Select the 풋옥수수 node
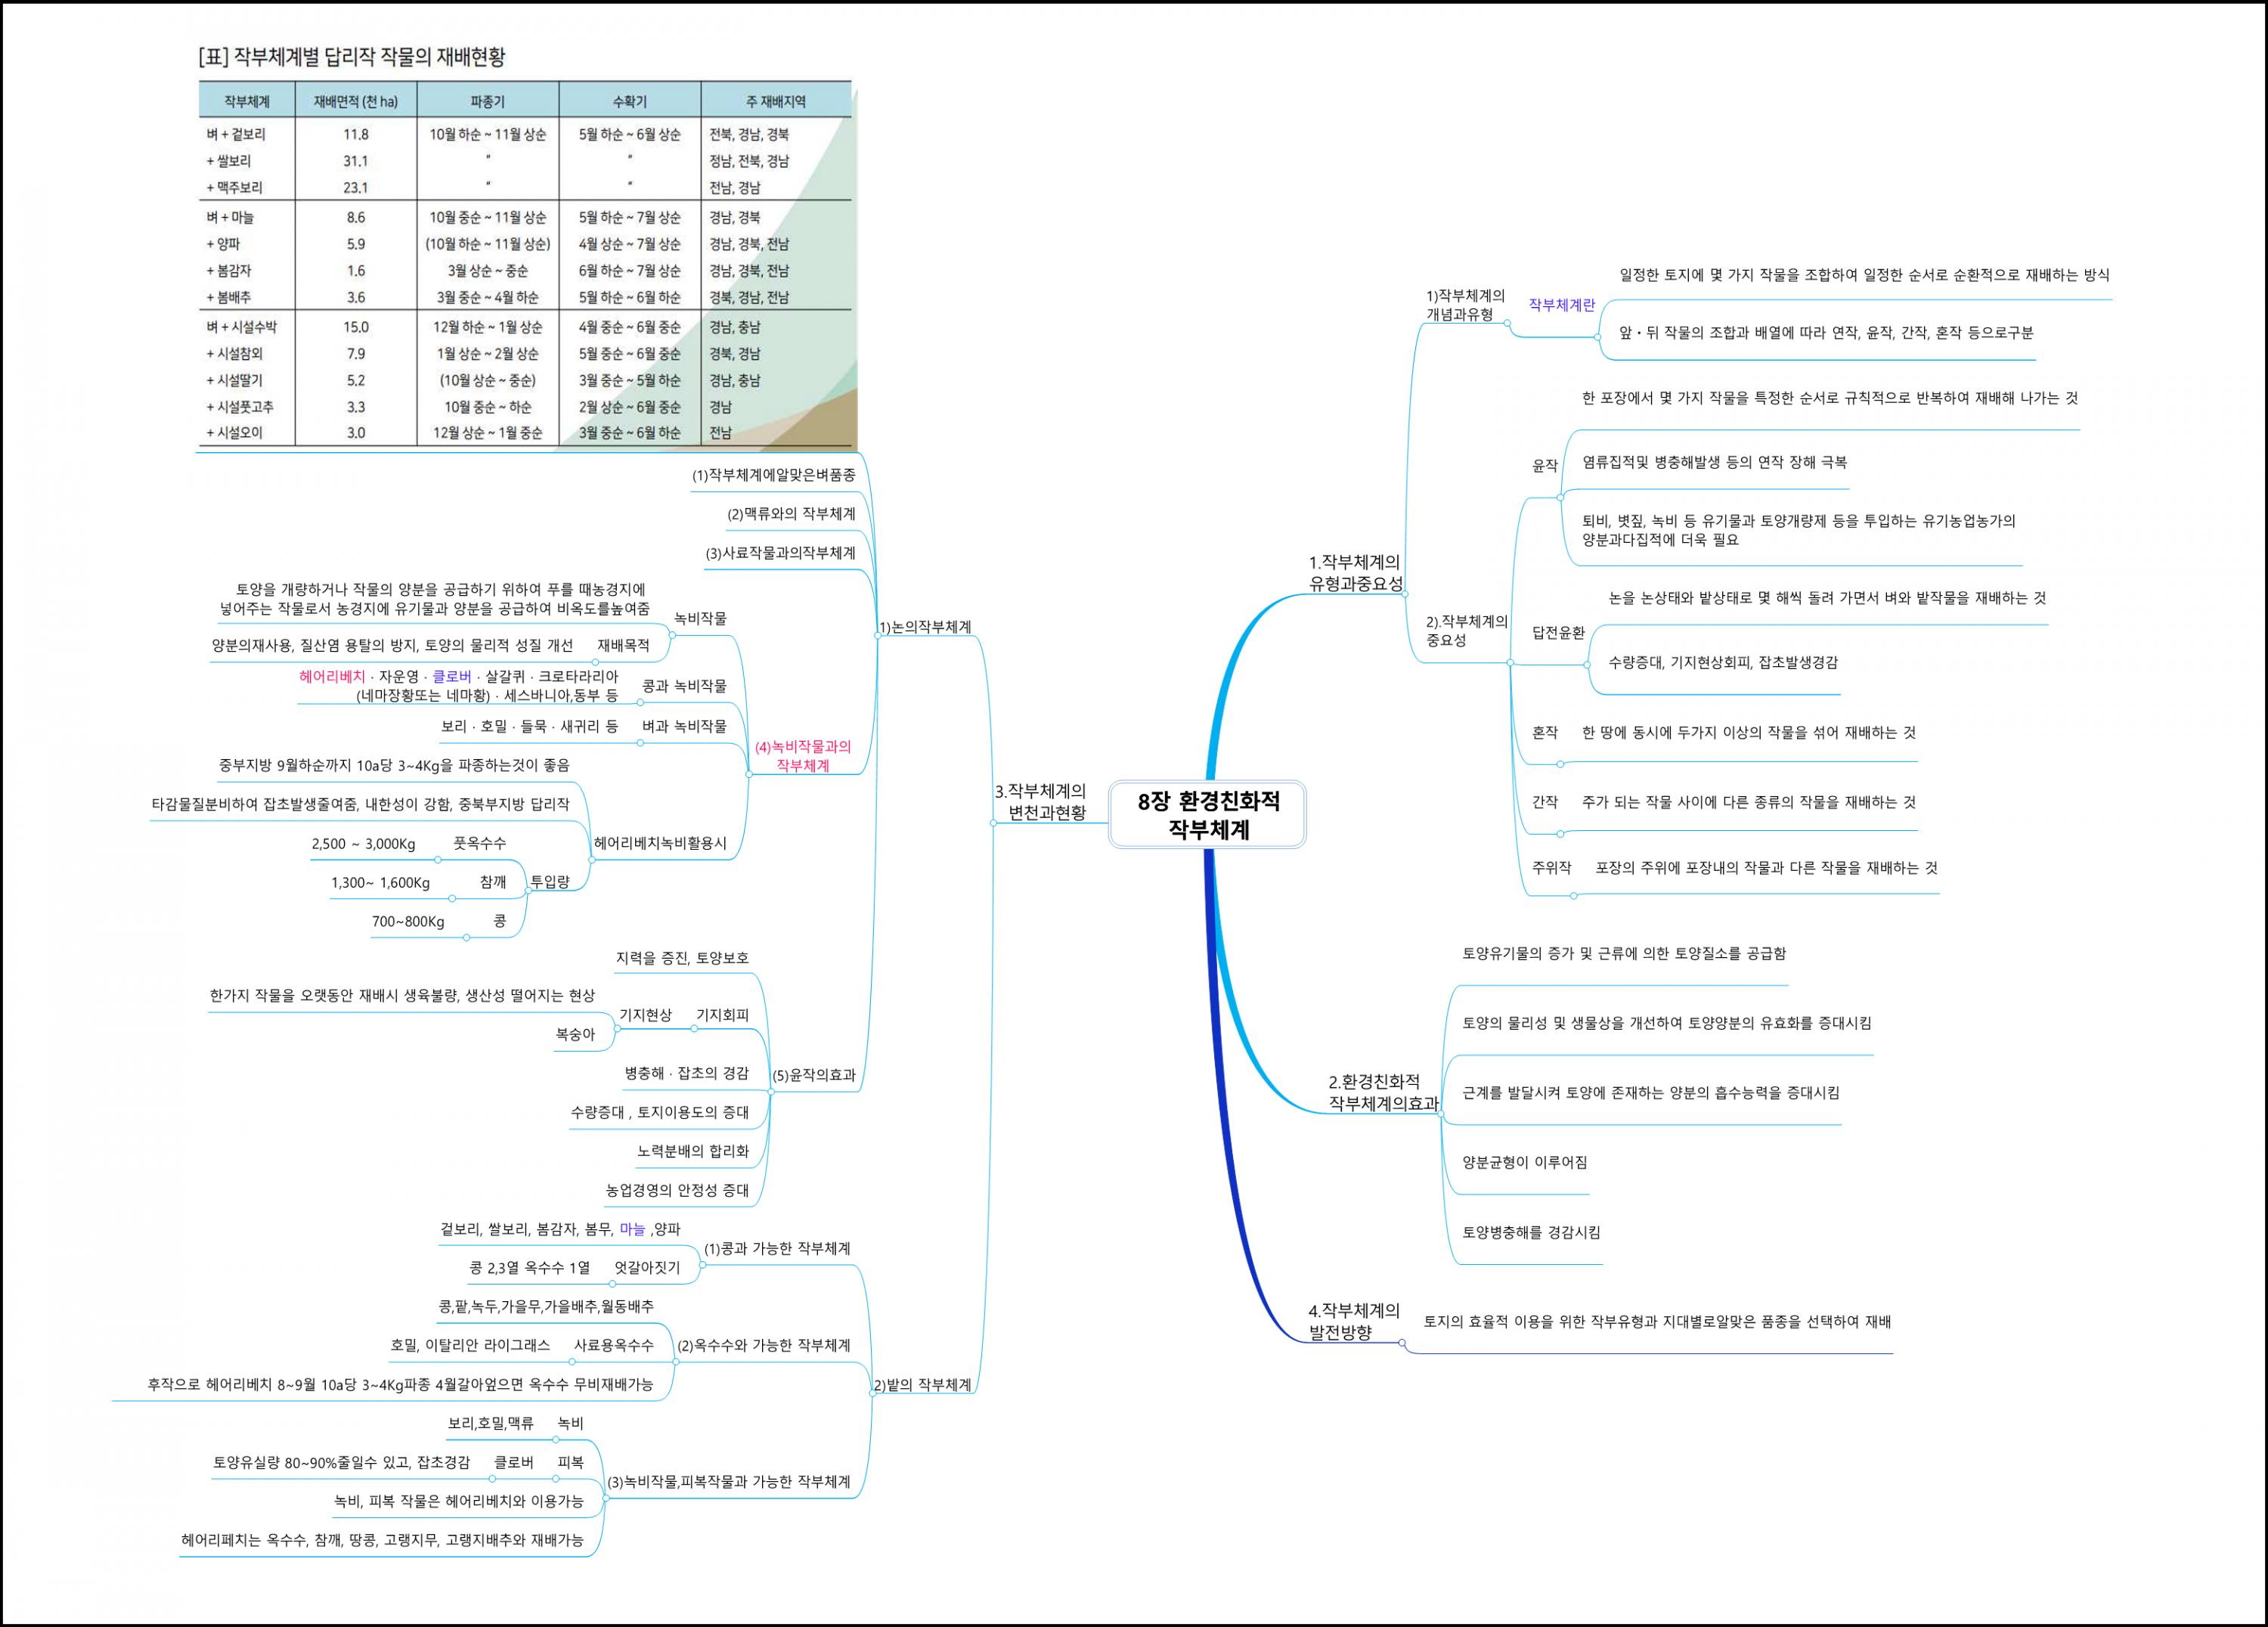This screenshot has width=2268, height=1627. point(479,843)
